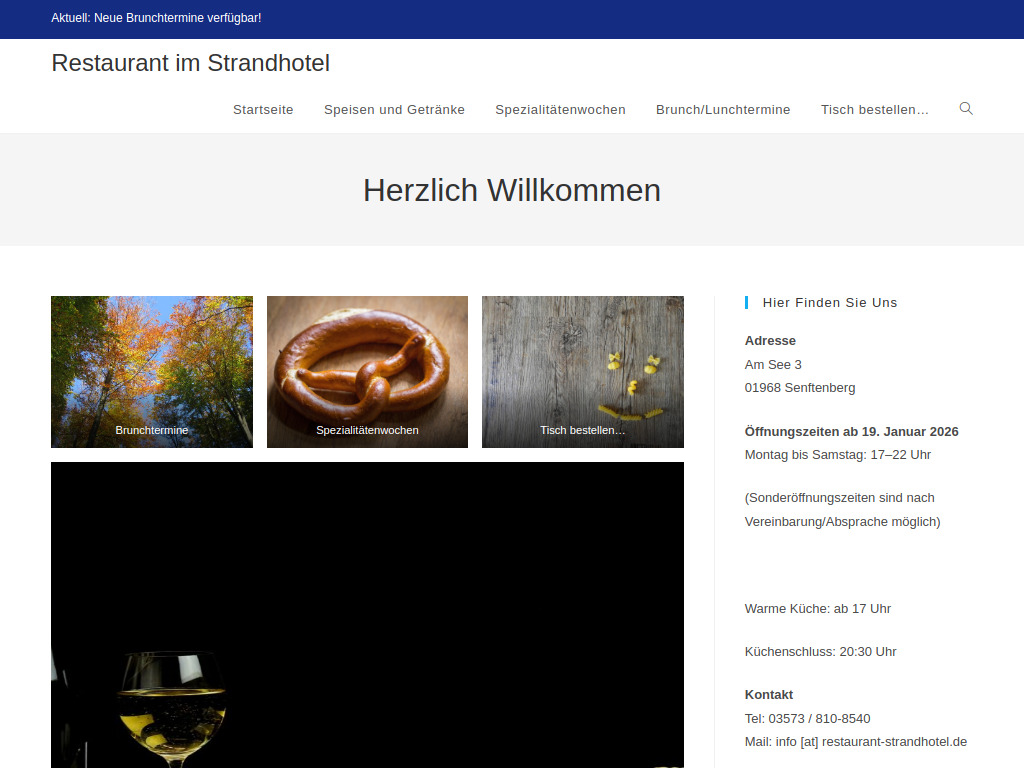Click the Hier Finden Sie Uns heading
This screenshot has height=768, width=1024.
[829, 302]
